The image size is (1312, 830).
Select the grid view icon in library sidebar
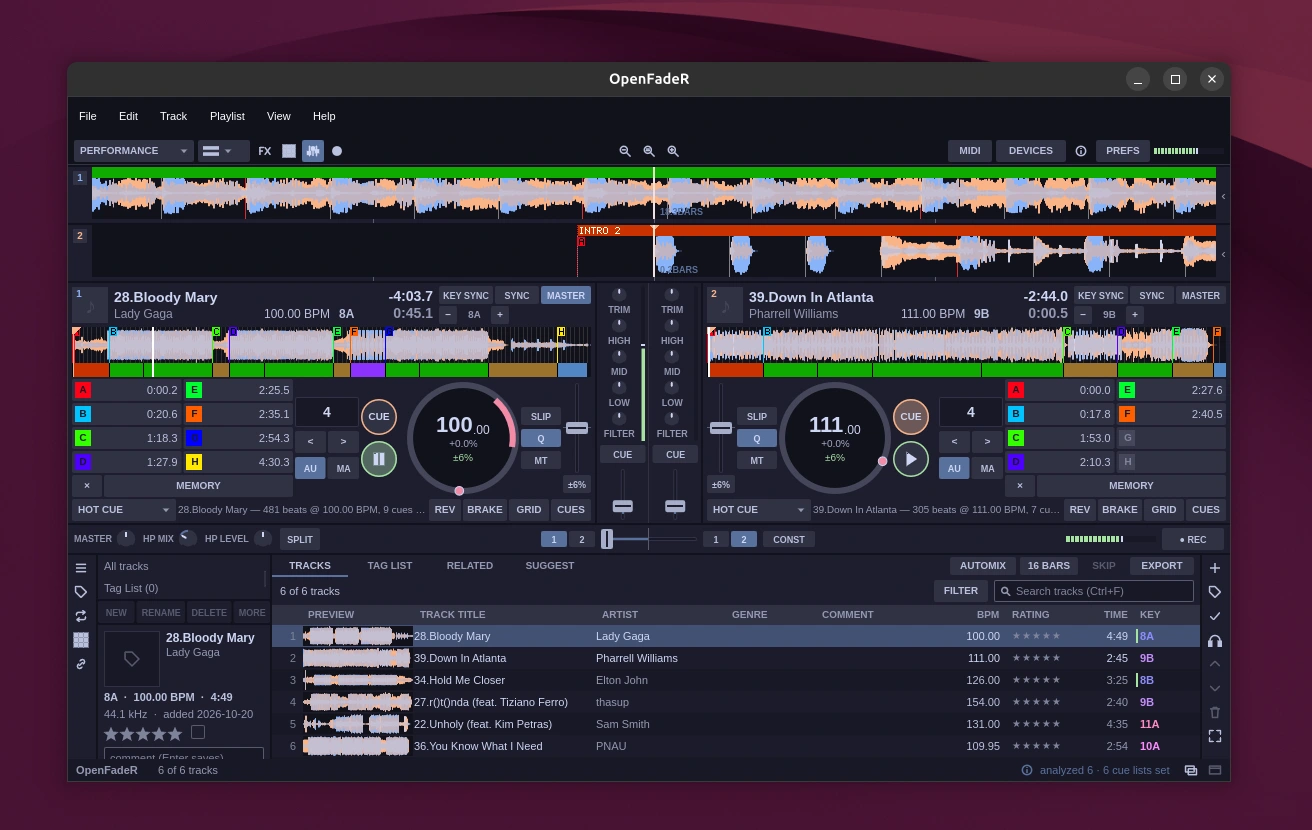81,640
